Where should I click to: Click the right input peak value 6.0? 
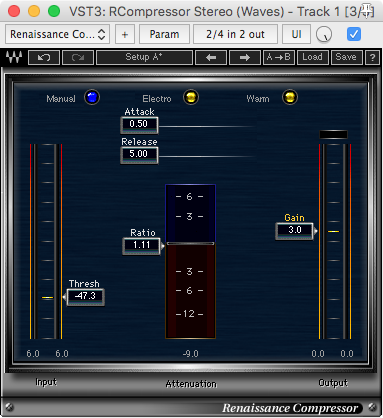(62, 354)
